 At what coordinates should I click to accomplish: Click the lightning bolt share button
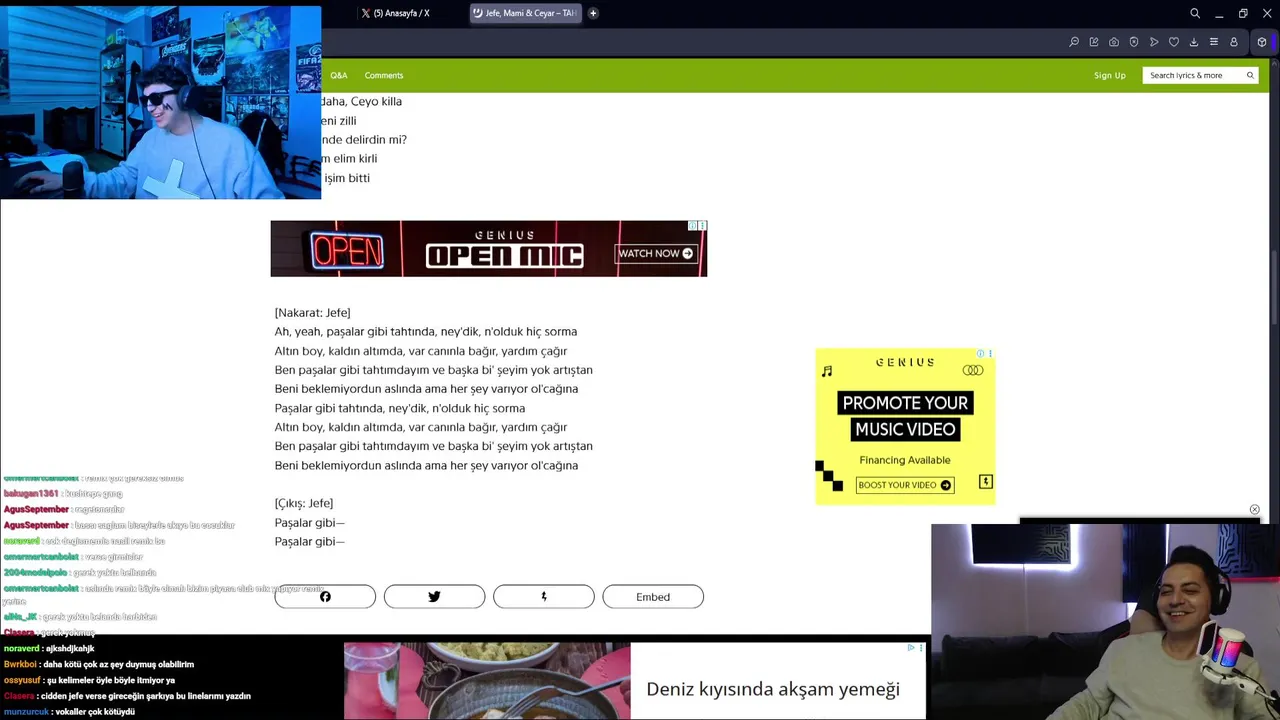coord(544,597)
